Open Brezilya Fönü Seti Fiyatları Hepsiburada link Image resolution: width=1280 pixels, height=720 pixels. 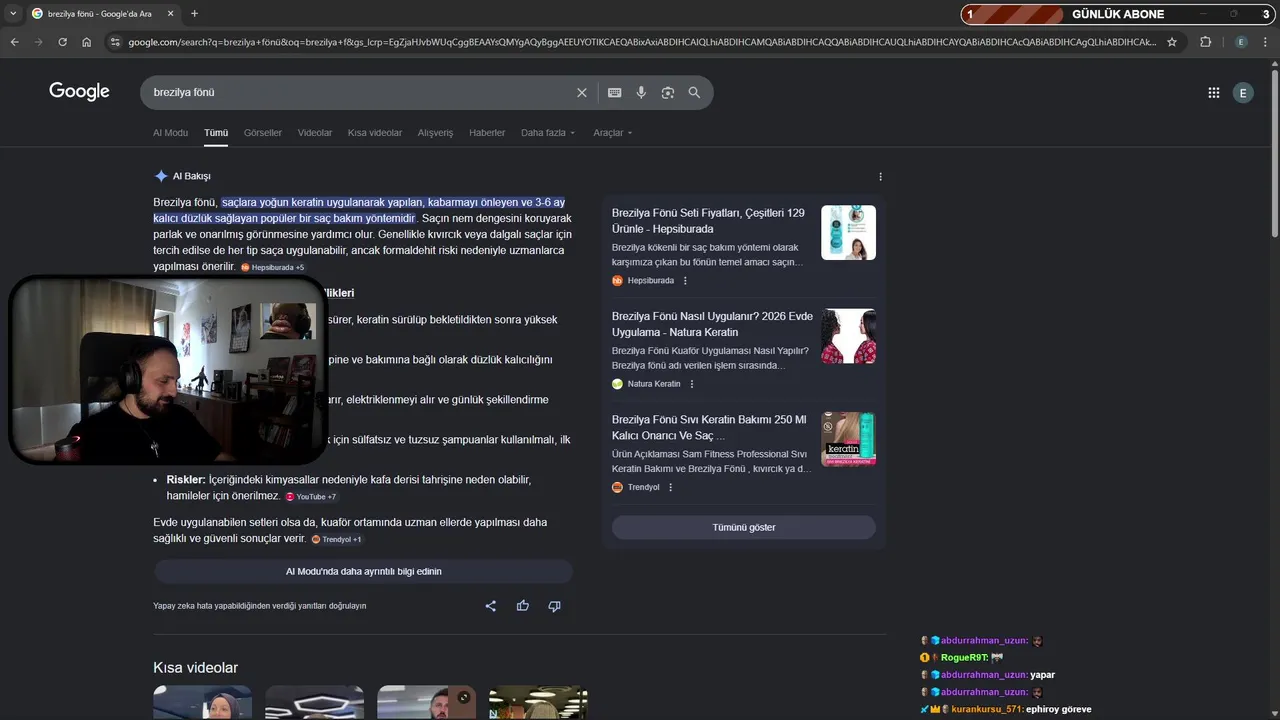click(708, 221)
